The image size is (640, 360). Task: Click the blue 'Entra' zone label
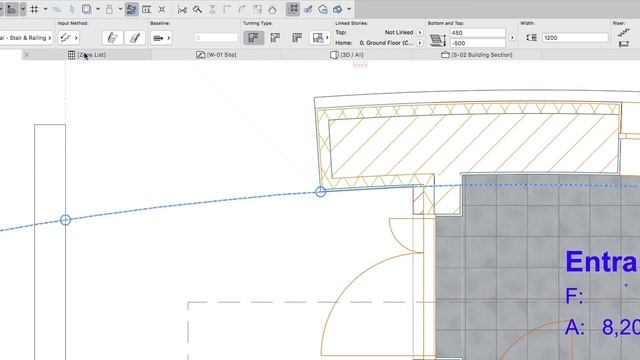pos(602,262)
